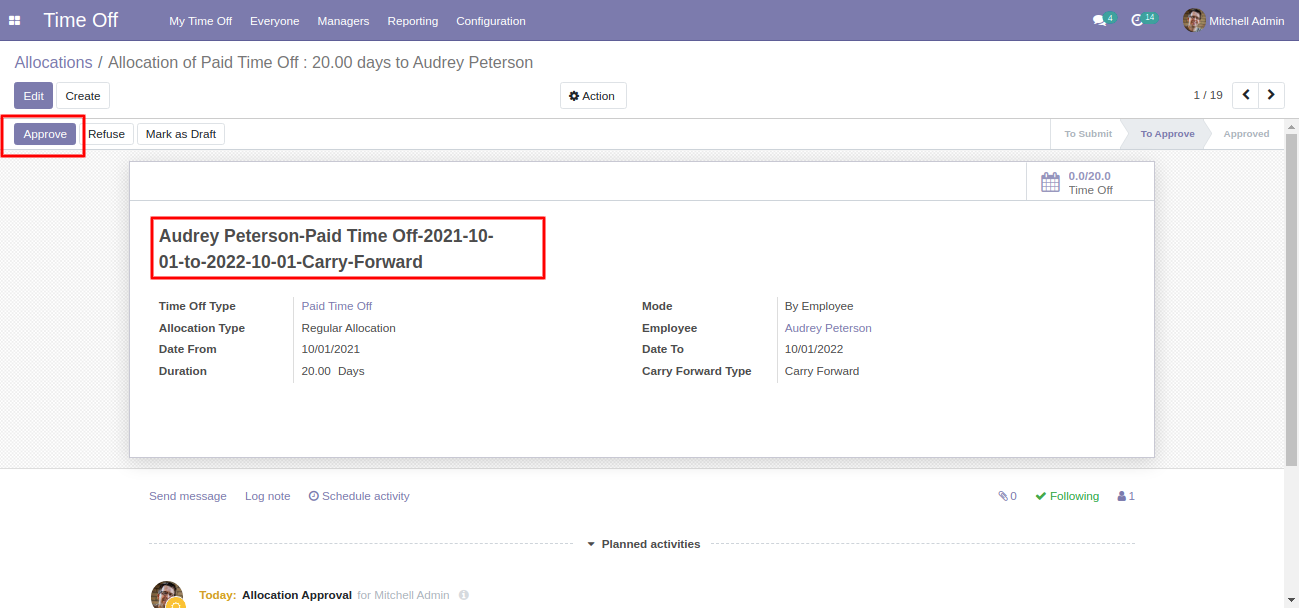Open the Reporting menu
This screenshot has width=1299, height=608.
point(412,21)
